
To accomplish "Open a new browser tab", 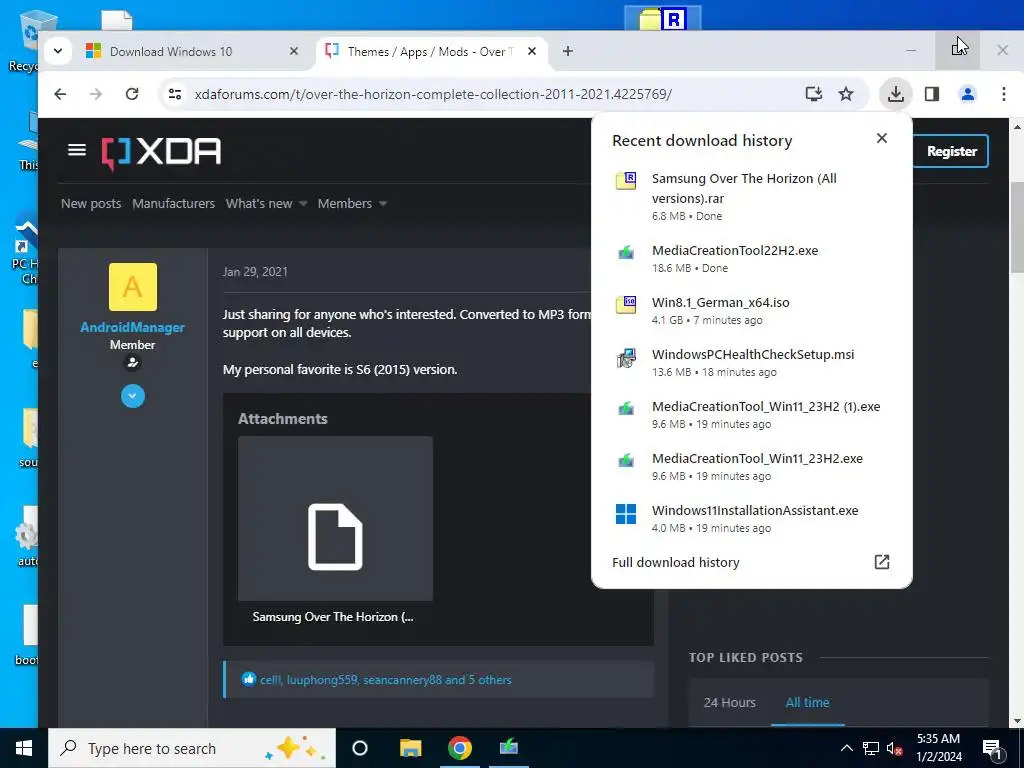I will click(x=568, y=51).
